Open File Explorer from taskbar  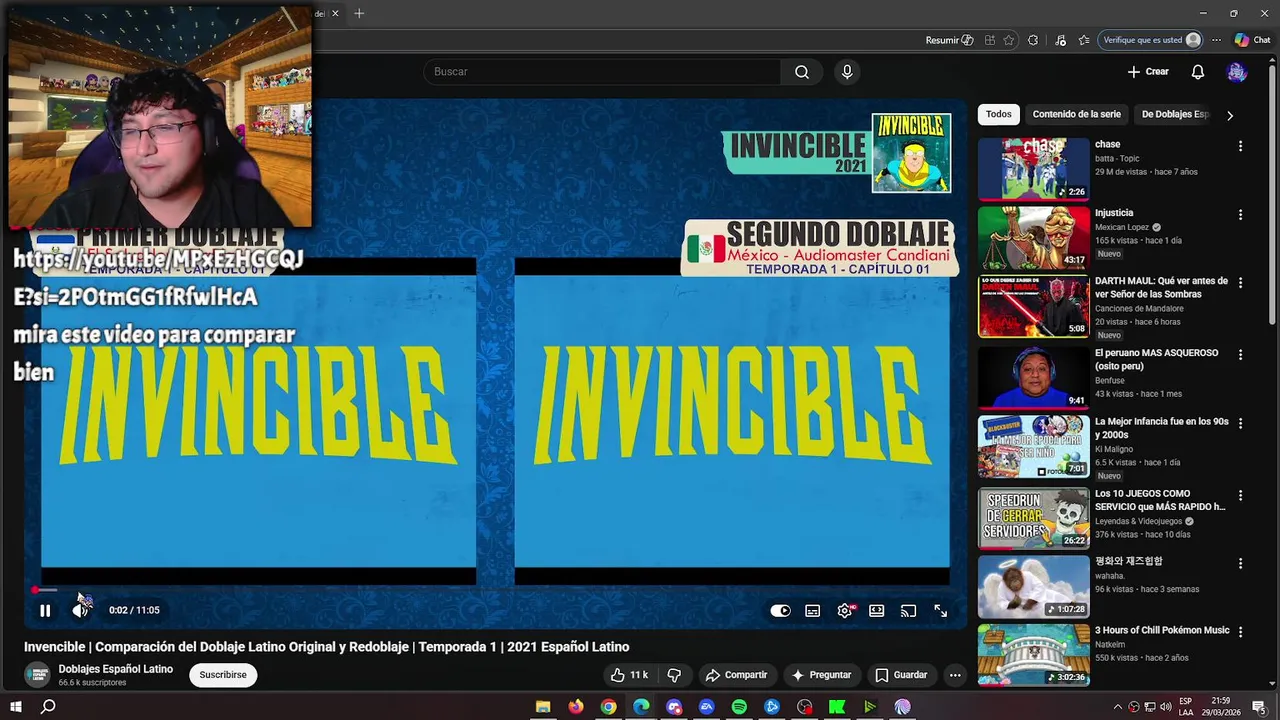pyautogui.click(x=543, y=707)
